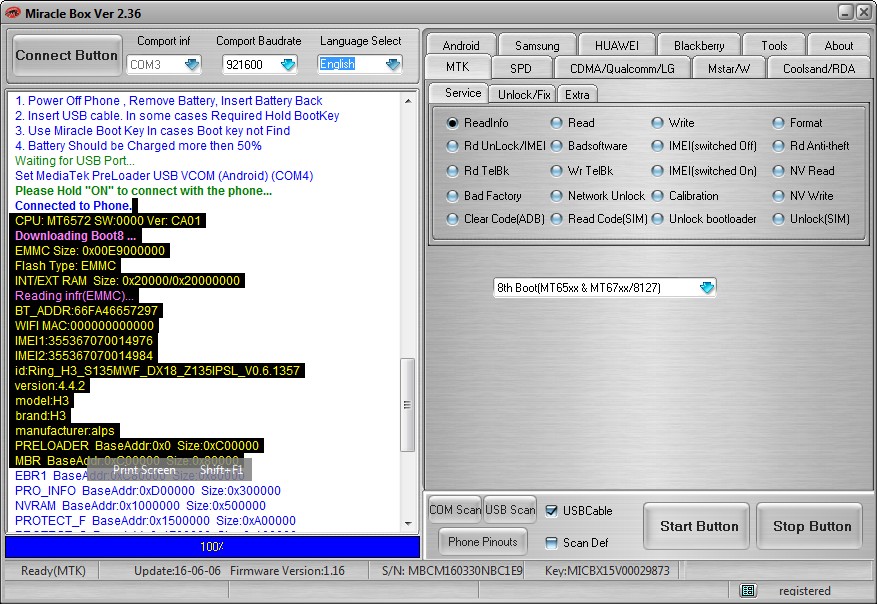Open Phone Pinouts
The width and height of the screenshot is (877, 604).
pos(483,541)
